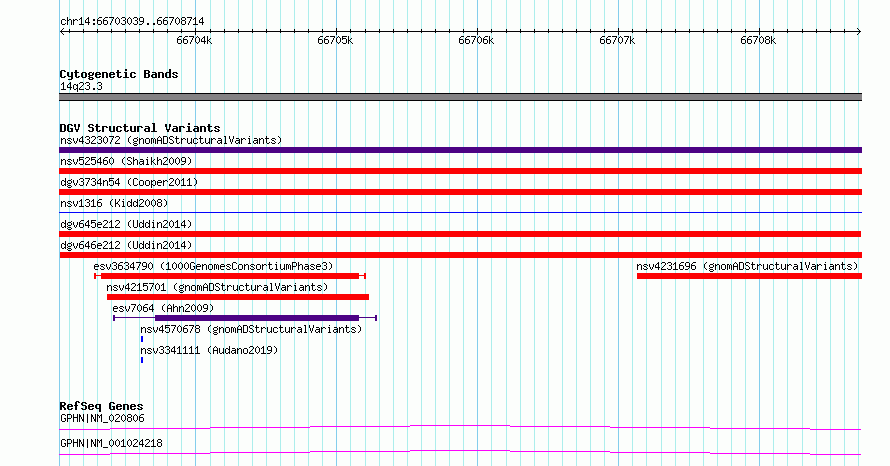890x466 pixels.
Task: Open the DGV Structural Variants track title
Action: pos(140,128)
